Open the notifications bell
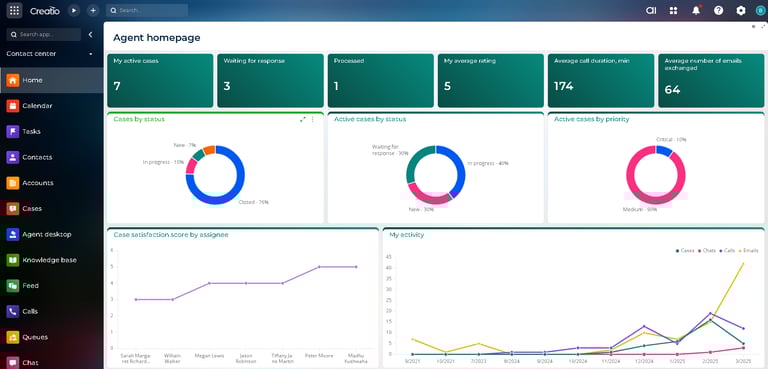768x369 pixels. (696, 10)
